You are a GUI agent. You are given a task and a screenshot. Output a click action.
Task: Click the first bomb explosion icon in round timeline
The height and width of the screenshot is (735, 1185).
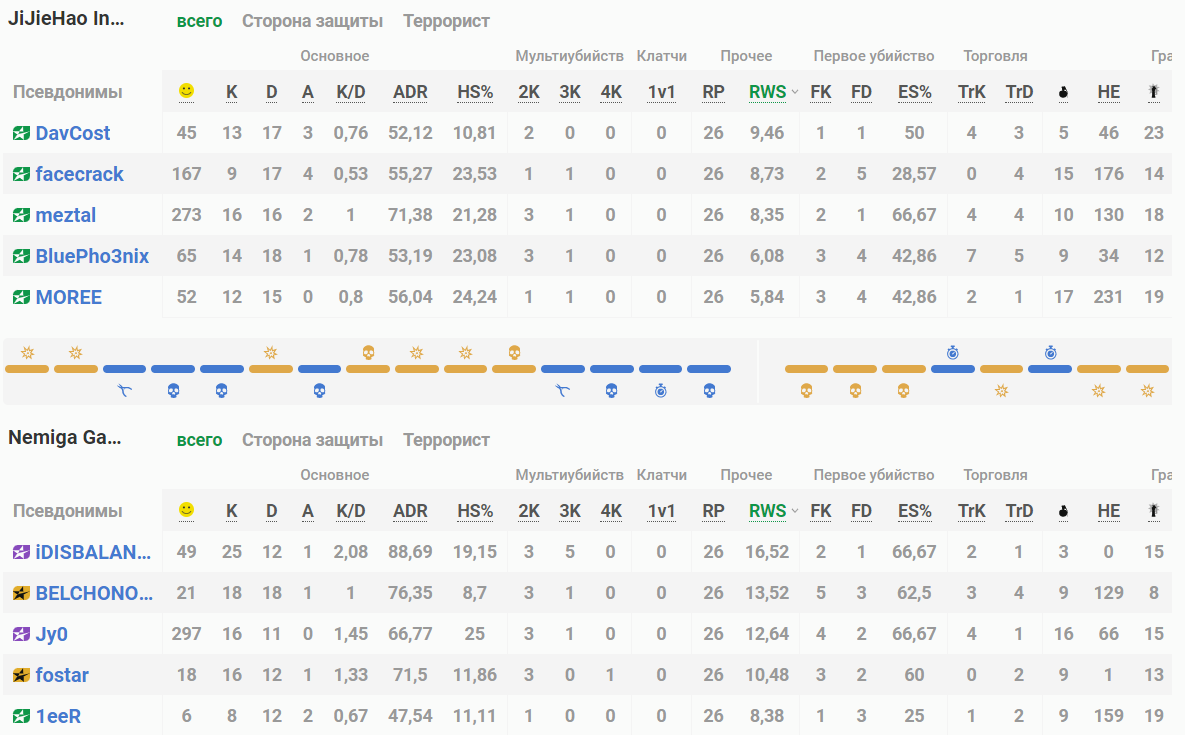pyautogui.click(x=27, y=353)
